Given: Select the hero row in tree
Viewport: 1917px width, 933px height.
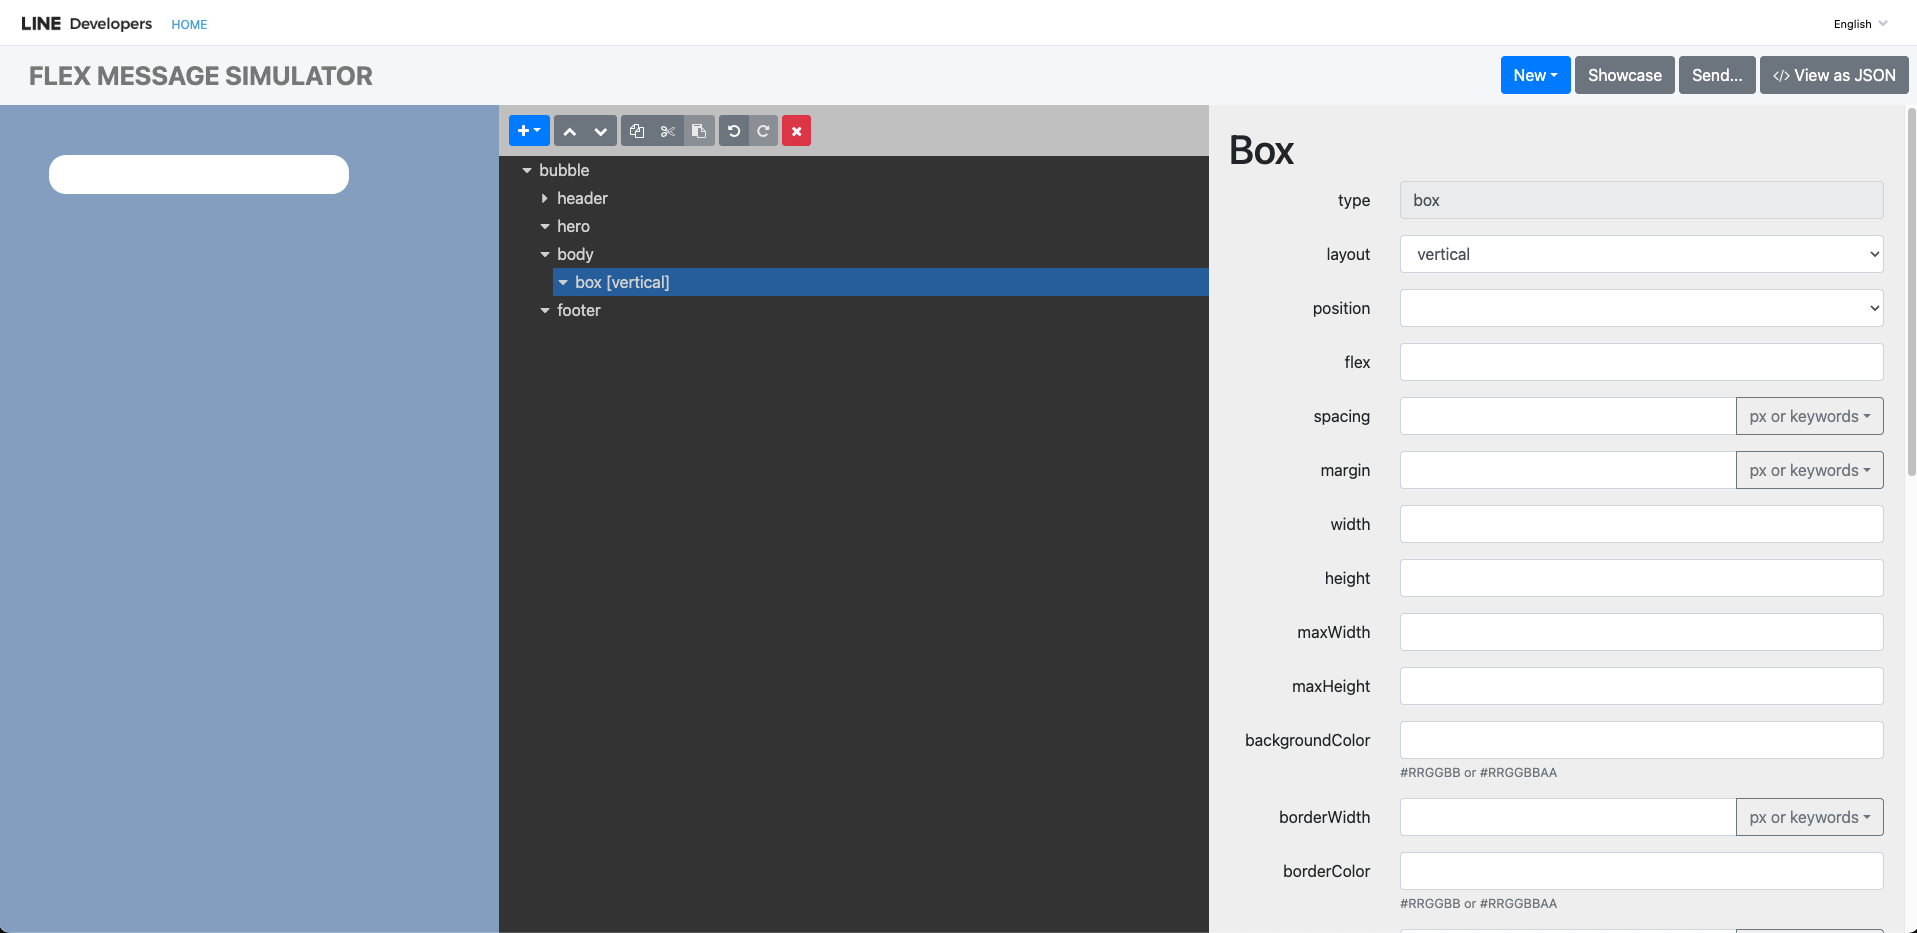Looking at the screenshot, I should click(x=872, y=226).
